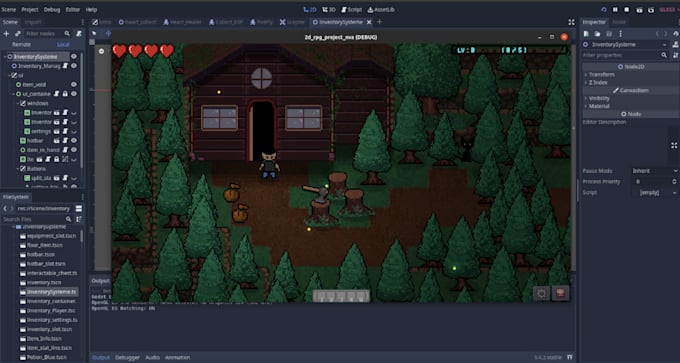Stop the running scene

coord(627,10)
